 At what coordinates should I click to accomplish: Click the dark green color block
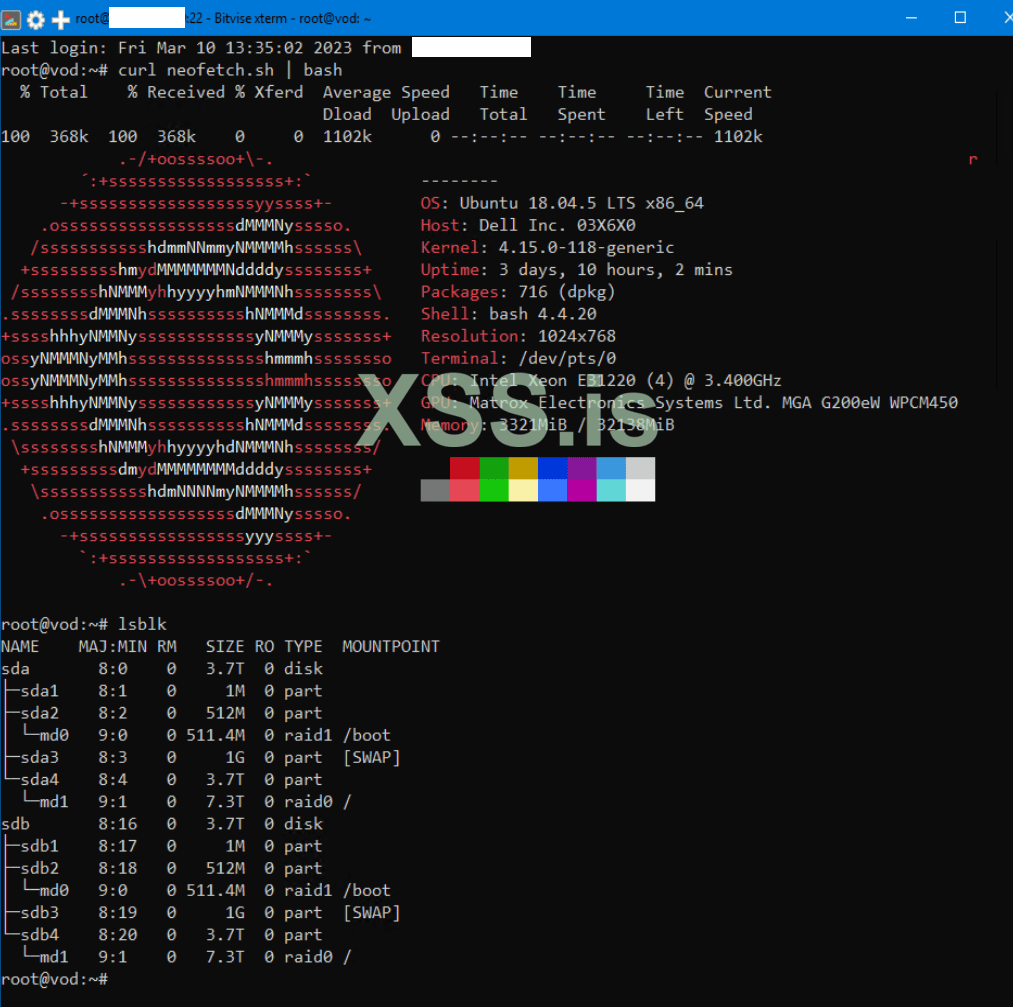[494, 468]
